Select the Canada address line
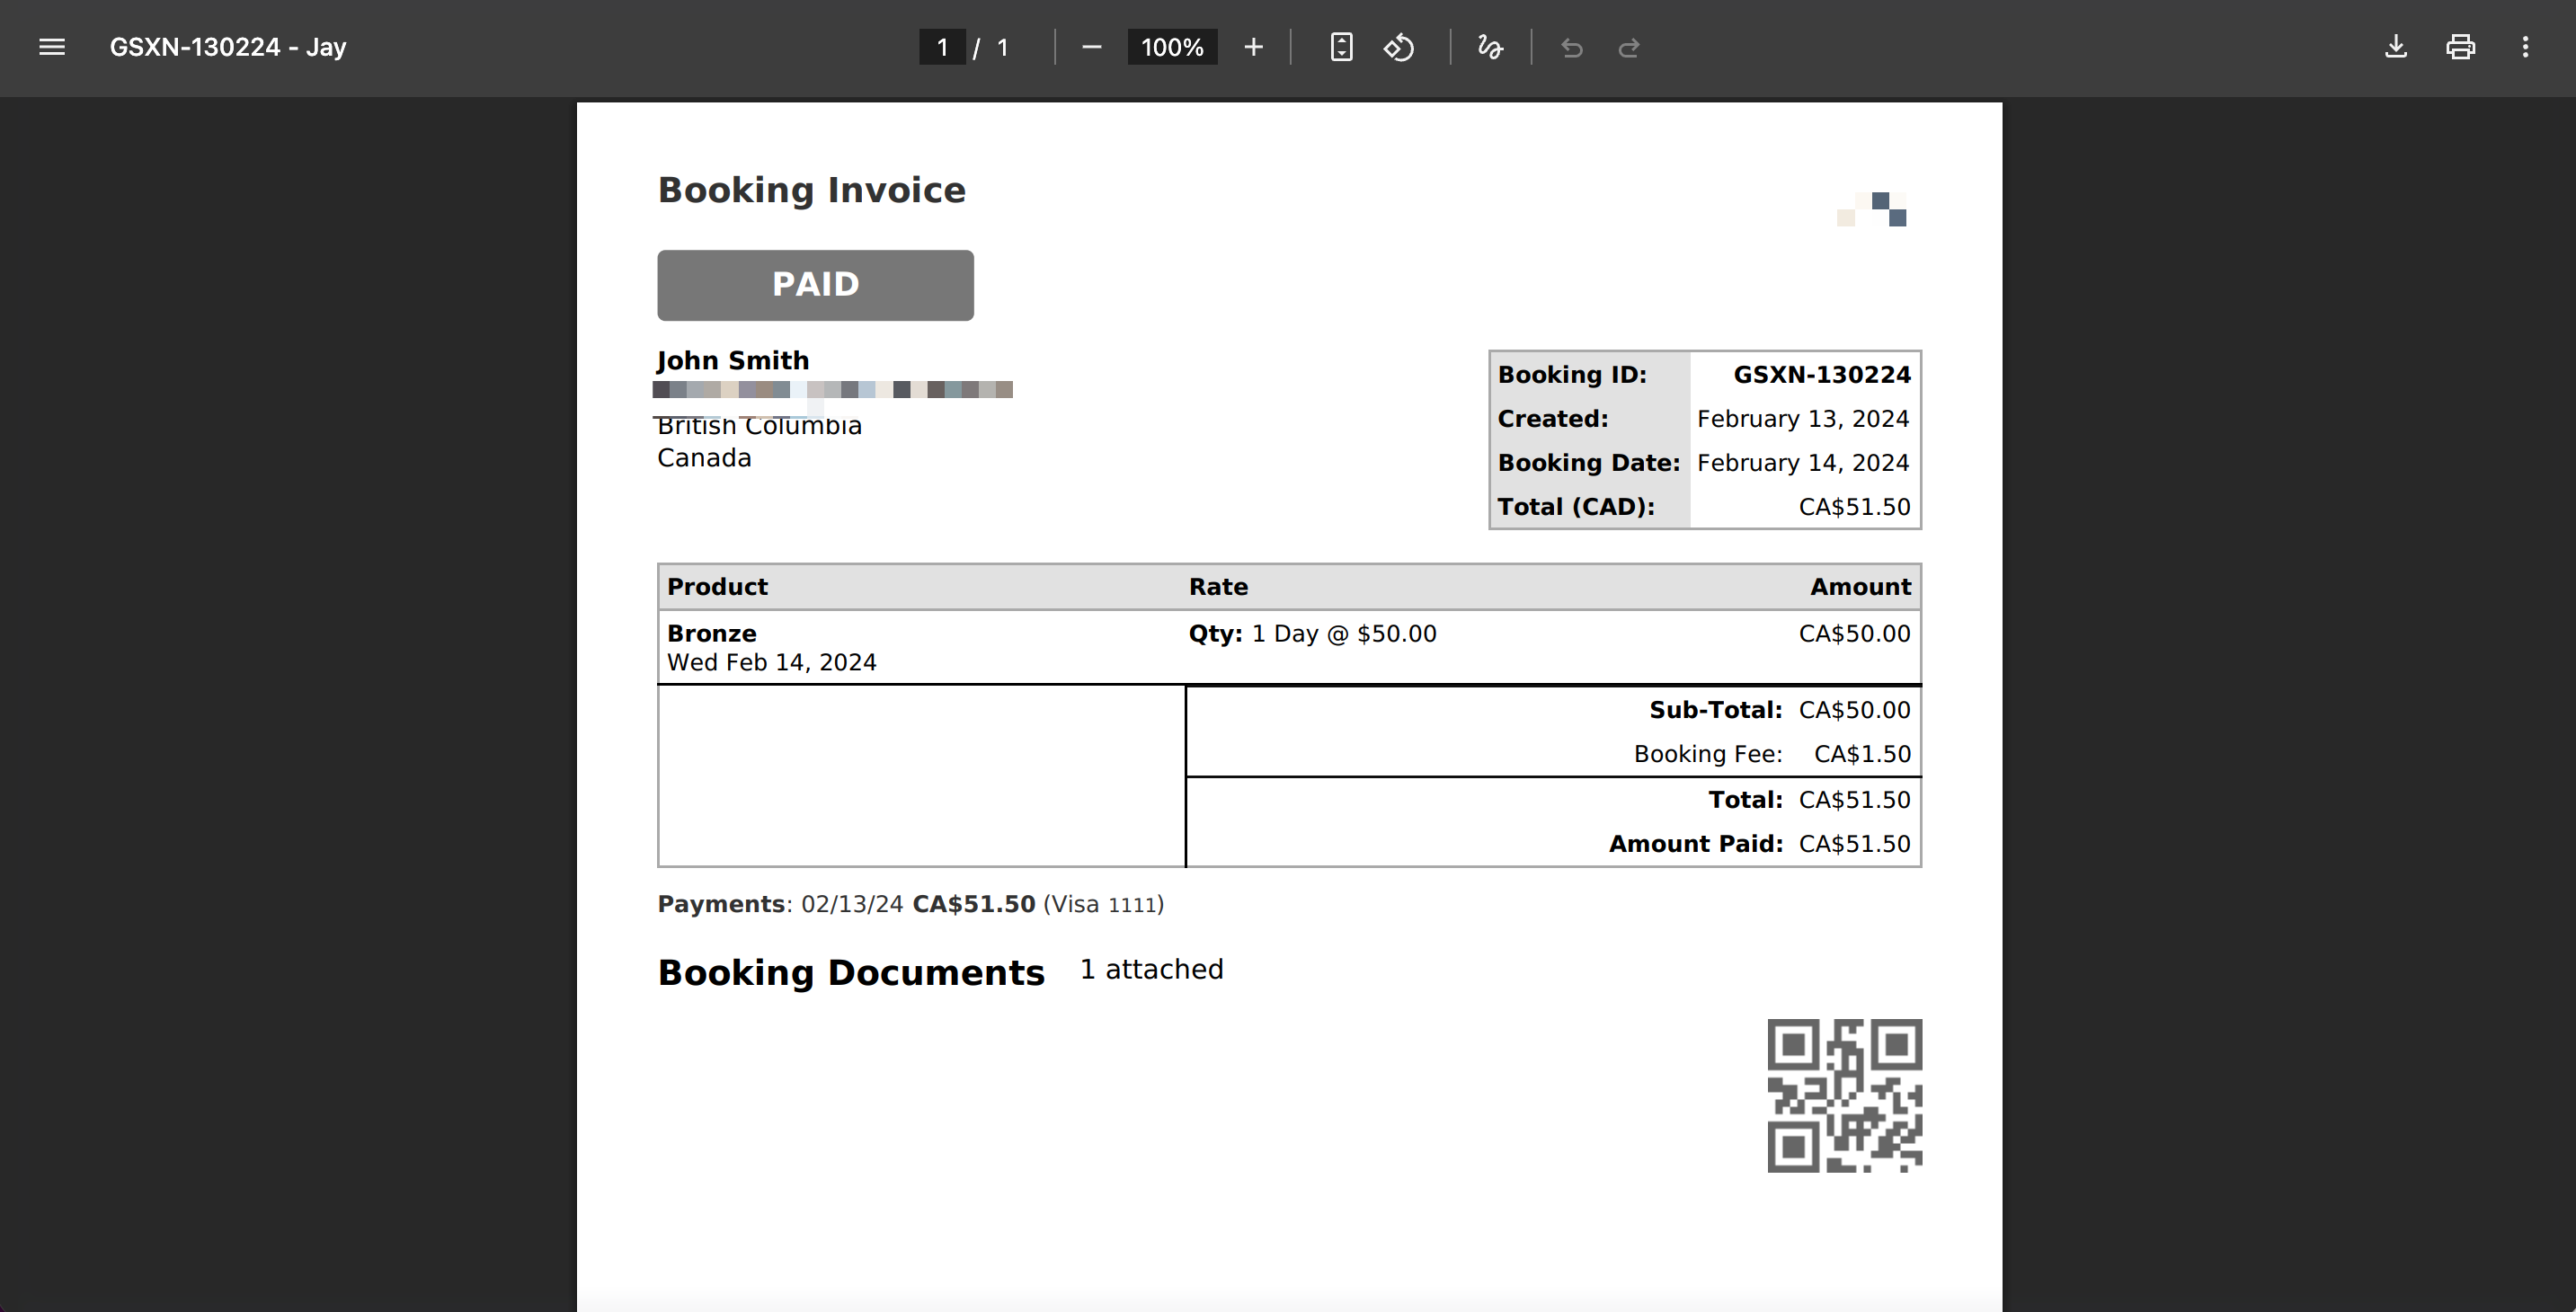Viewport: 2576px width, 1312px height. [704, 457]
